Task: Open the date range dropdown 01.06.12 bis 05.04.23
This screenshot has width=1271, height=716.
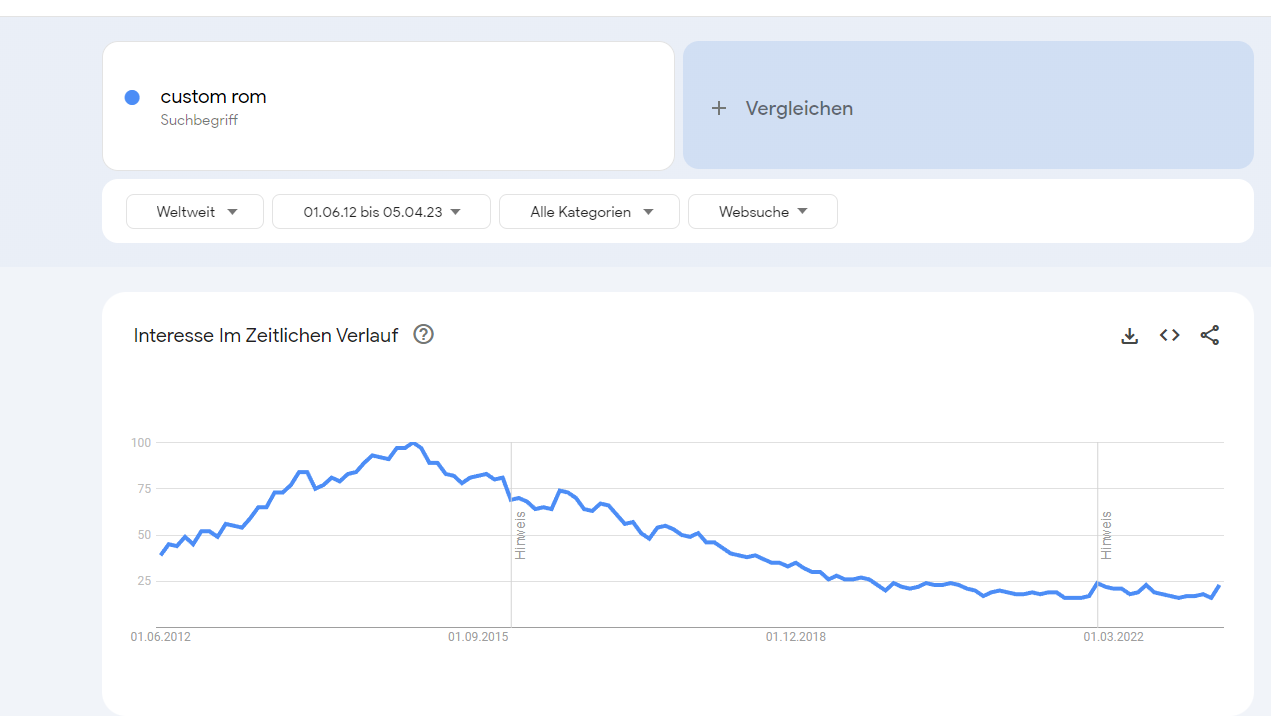Action: pyautogui.click(x=381, y=212)
